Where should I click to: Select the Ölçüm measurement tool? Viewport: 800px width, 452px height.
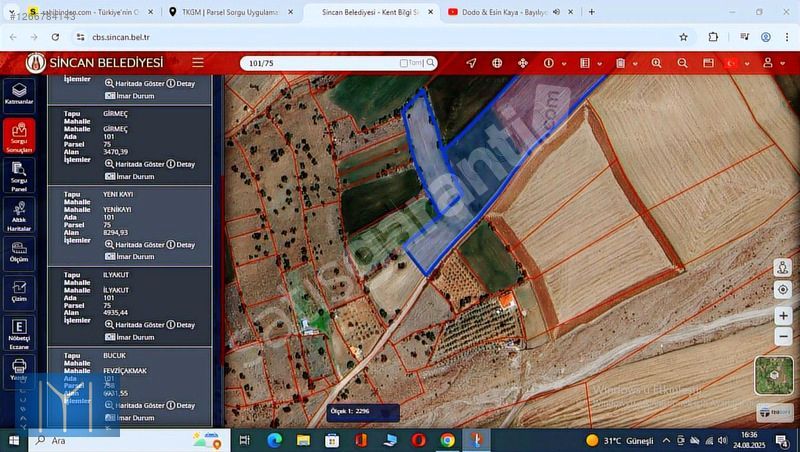click(19, 250)
